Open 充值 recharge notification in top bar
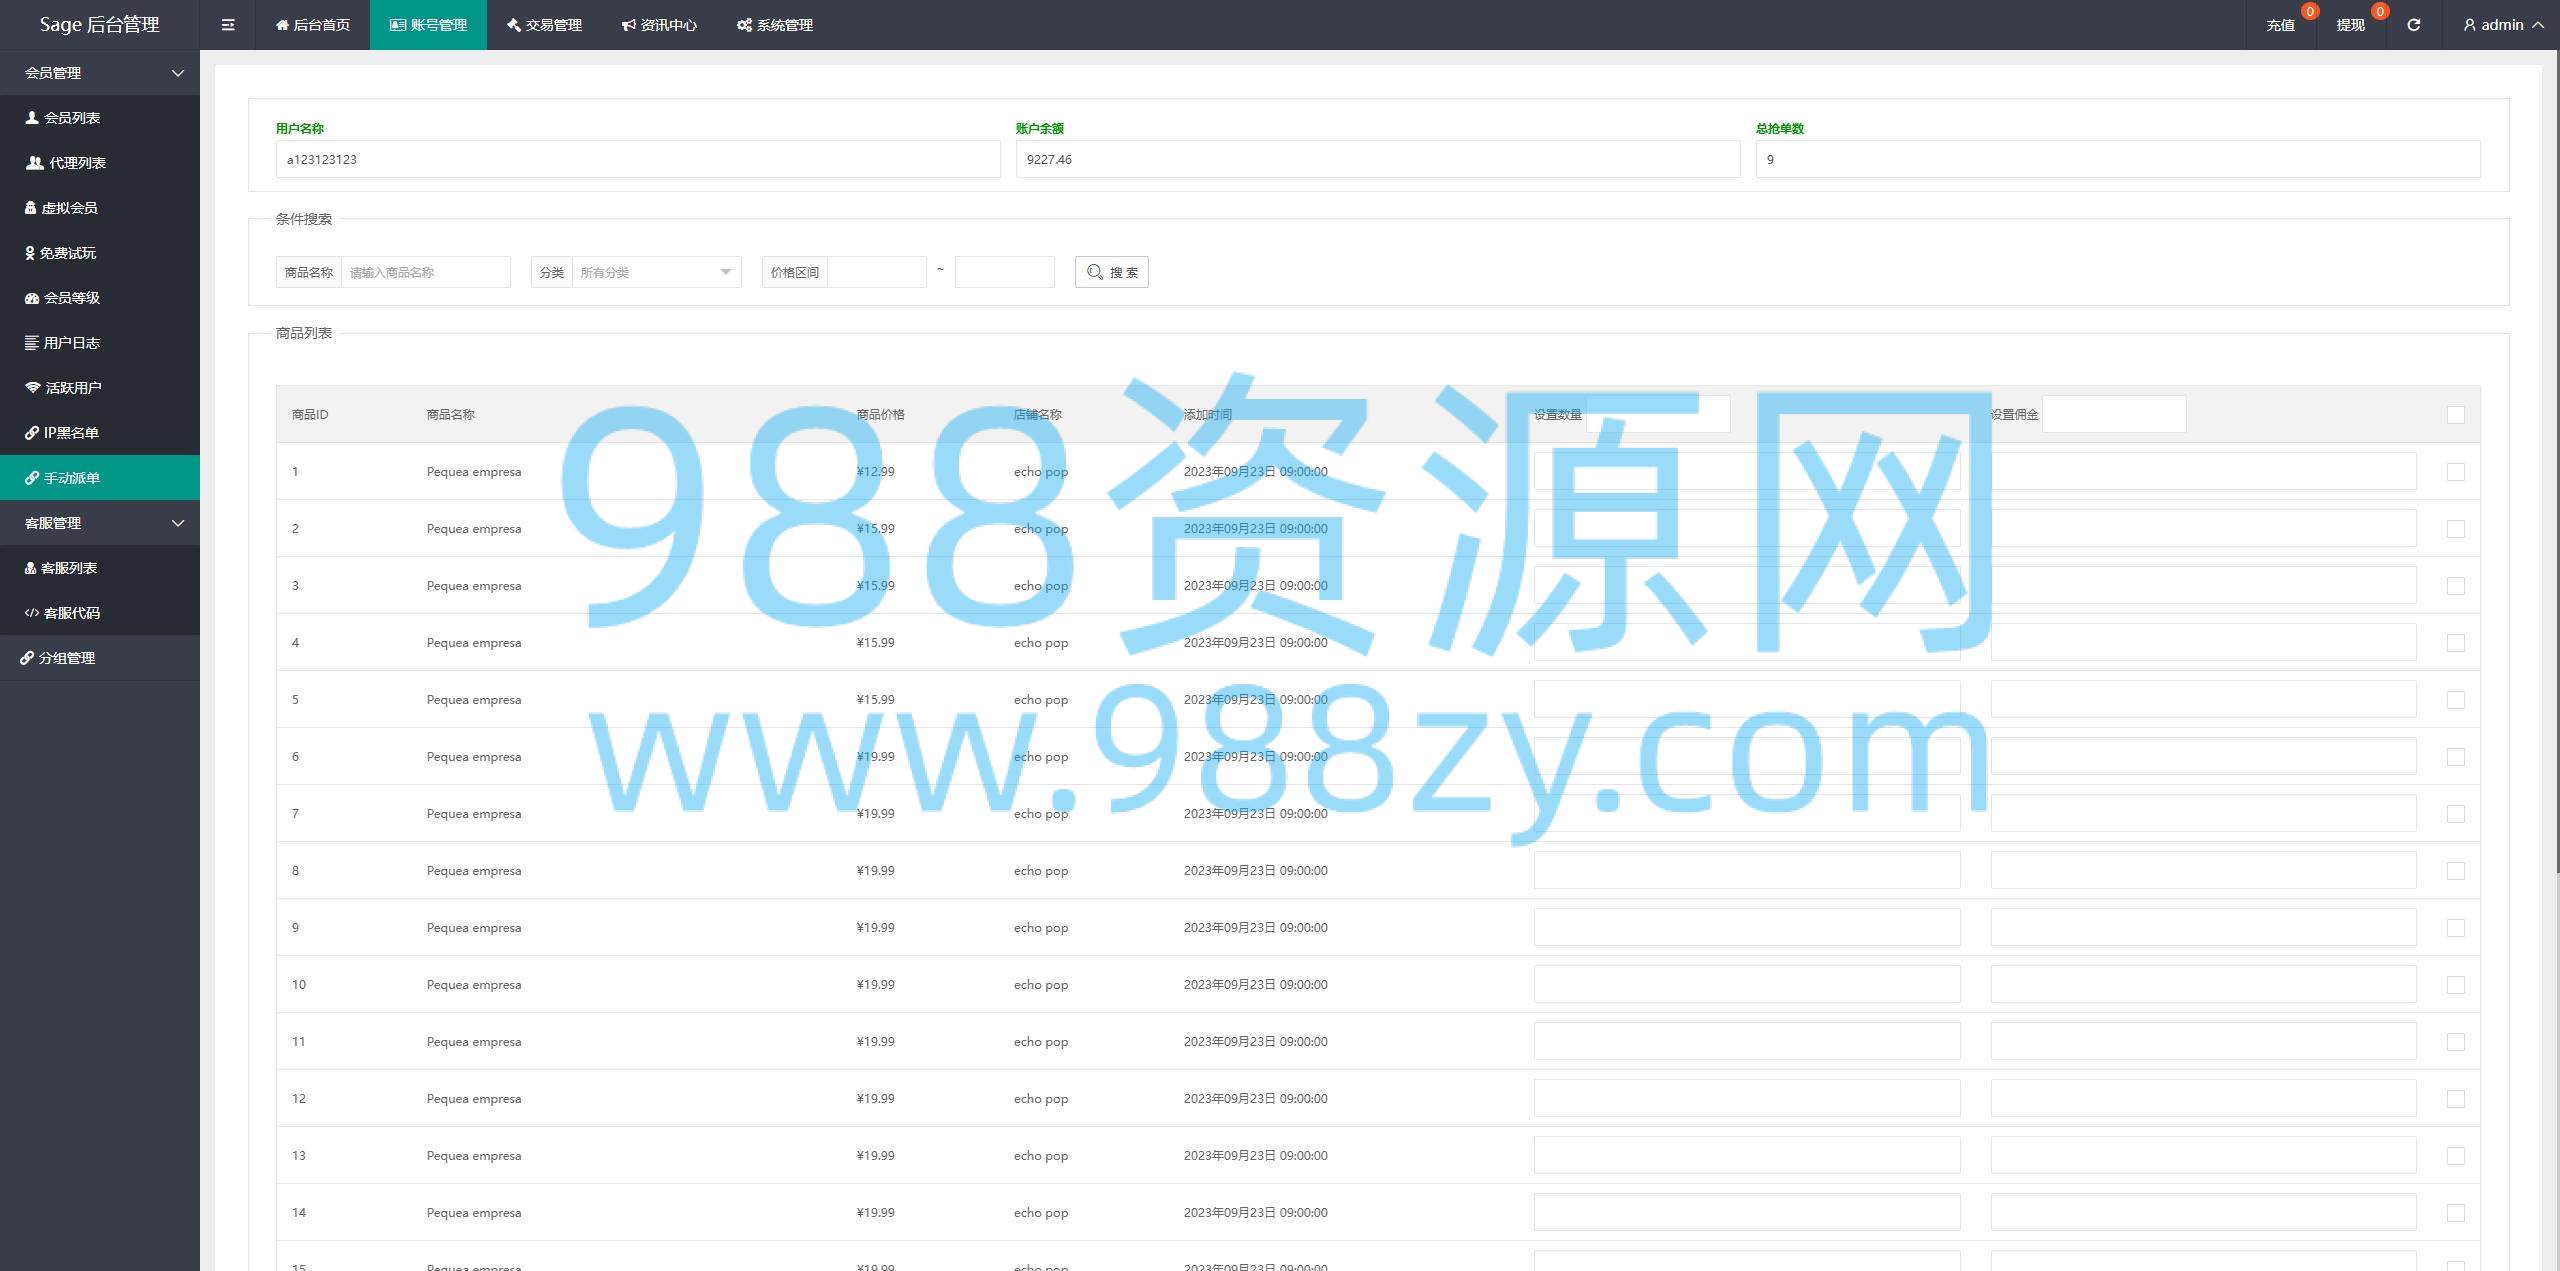The width and height of the screenshot is (2560, 1271). tap(2280, 25)
